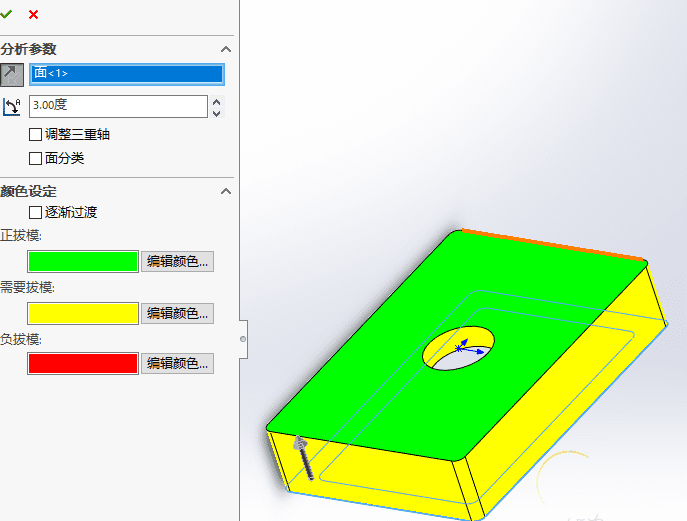The image size is (687, 521).
Task: Click the panel splitter collapse handle
Action: [x=243, y=339]
